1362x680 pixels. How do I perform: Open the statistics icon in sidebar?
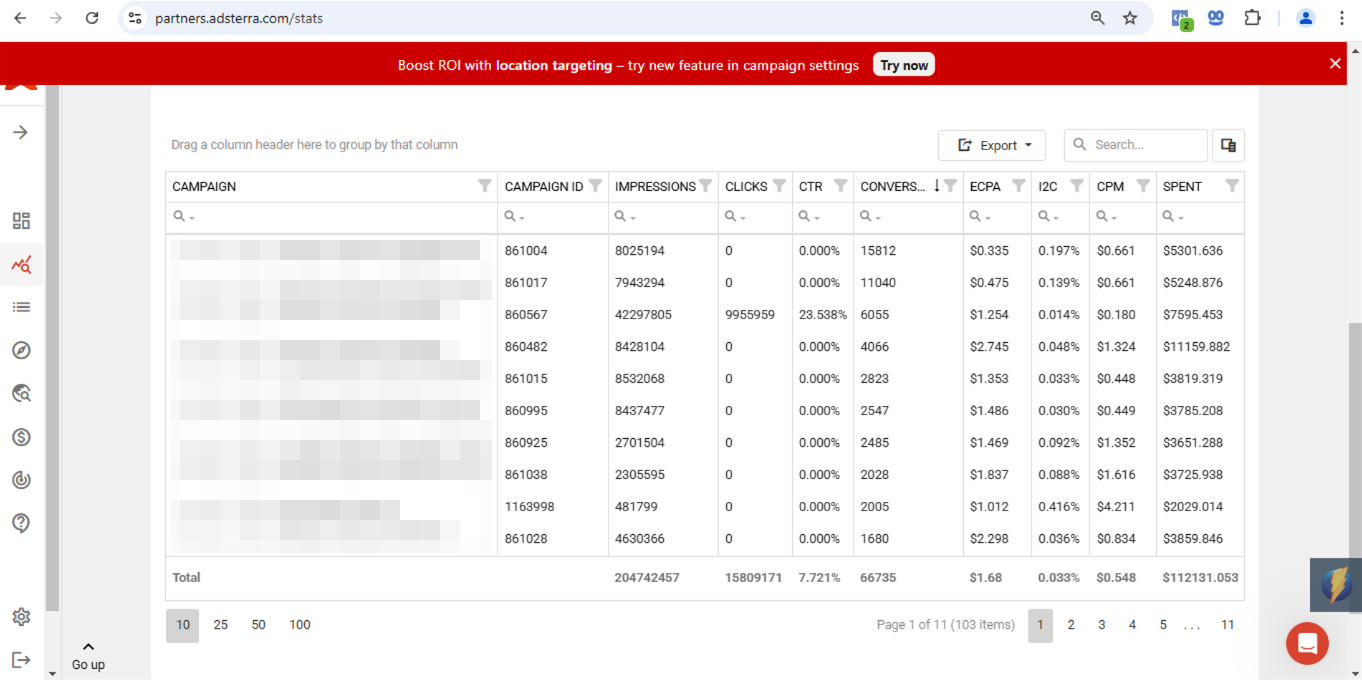coord(21,265)
